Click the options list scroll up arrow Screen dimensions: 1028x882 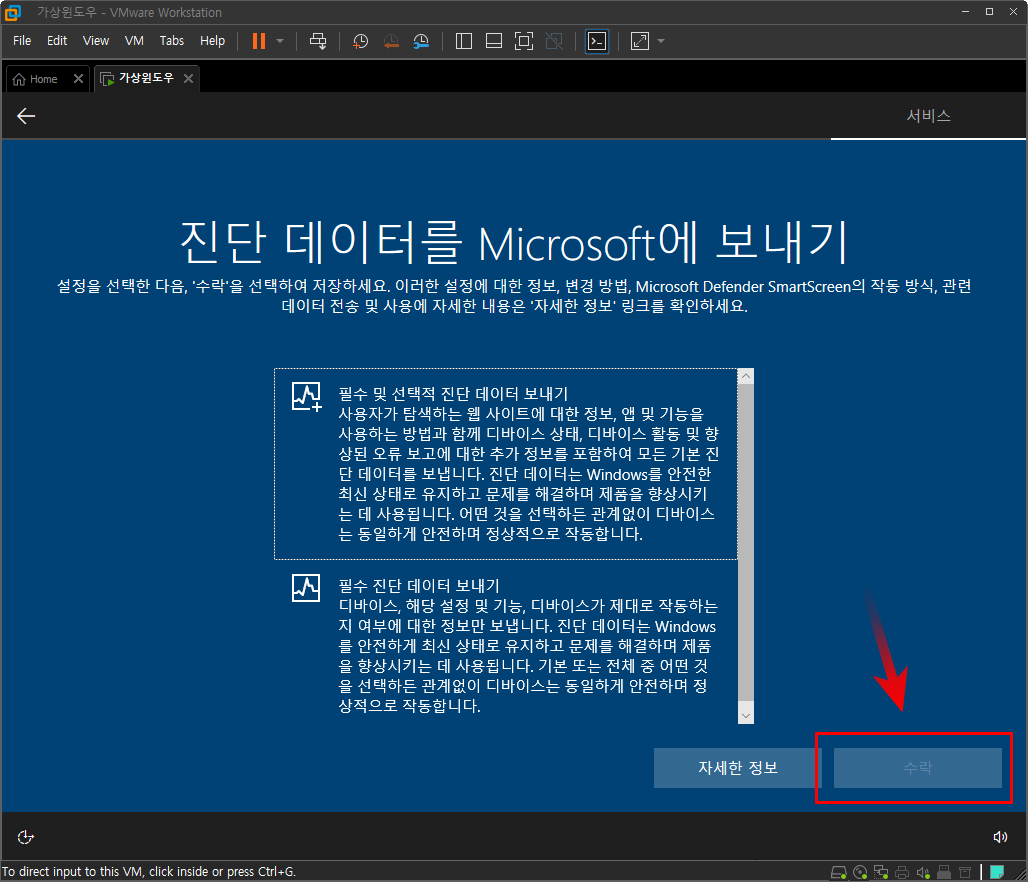coord(745,376)
